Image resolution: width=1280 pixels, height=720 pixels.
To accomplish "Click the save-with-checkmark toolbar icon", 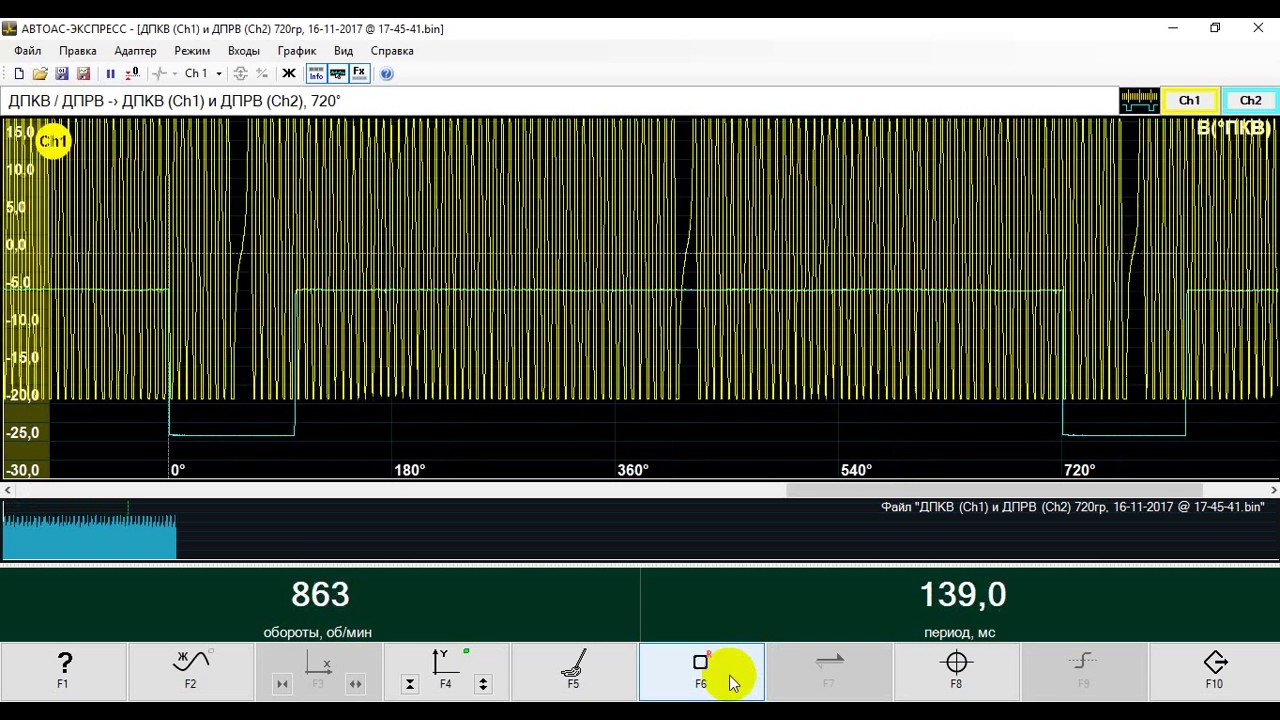I will click(x=84, y=74).
